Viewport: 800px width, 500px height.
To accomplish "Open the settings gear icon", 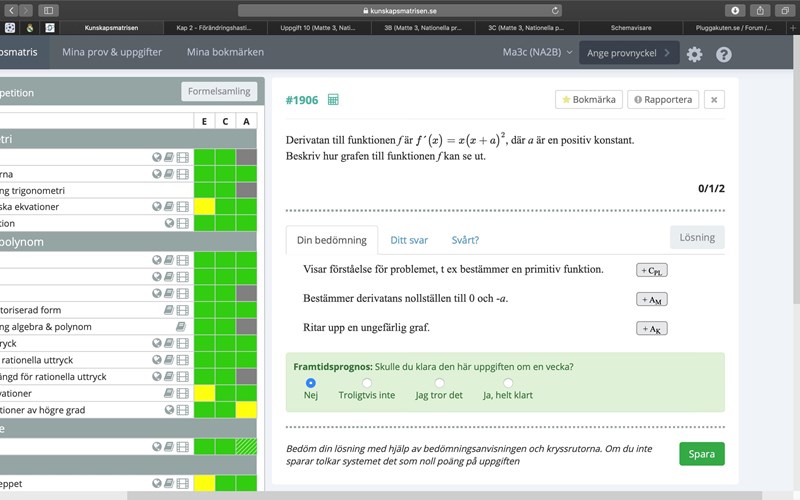I will 694,54.
